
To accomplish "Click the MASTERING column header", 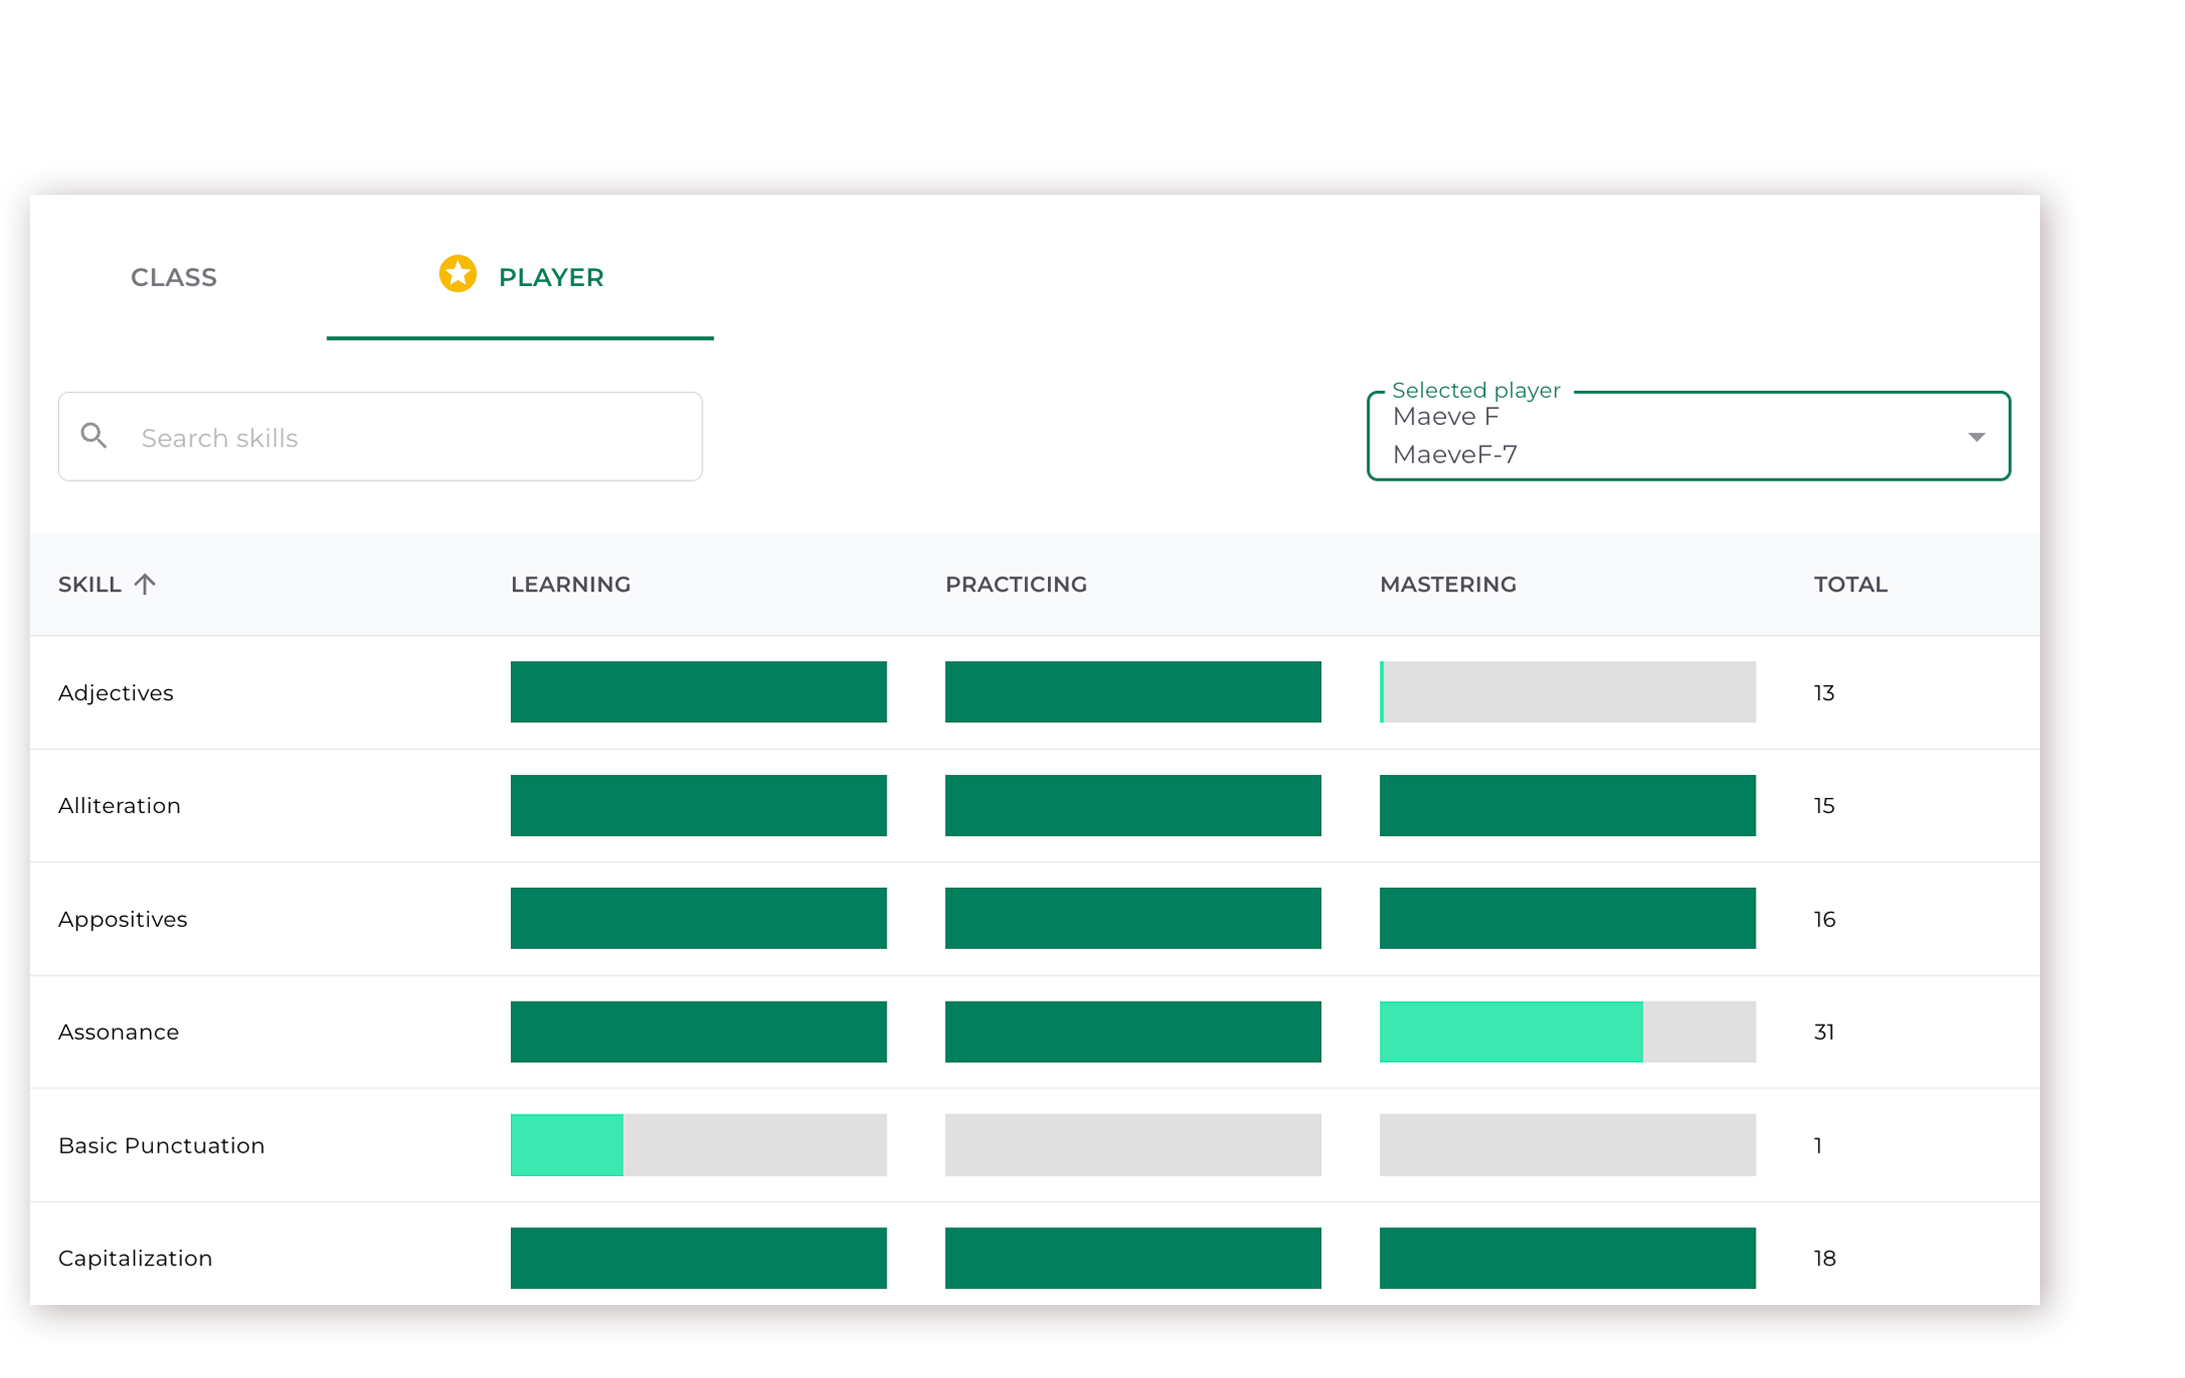I will click(1447, 584).
